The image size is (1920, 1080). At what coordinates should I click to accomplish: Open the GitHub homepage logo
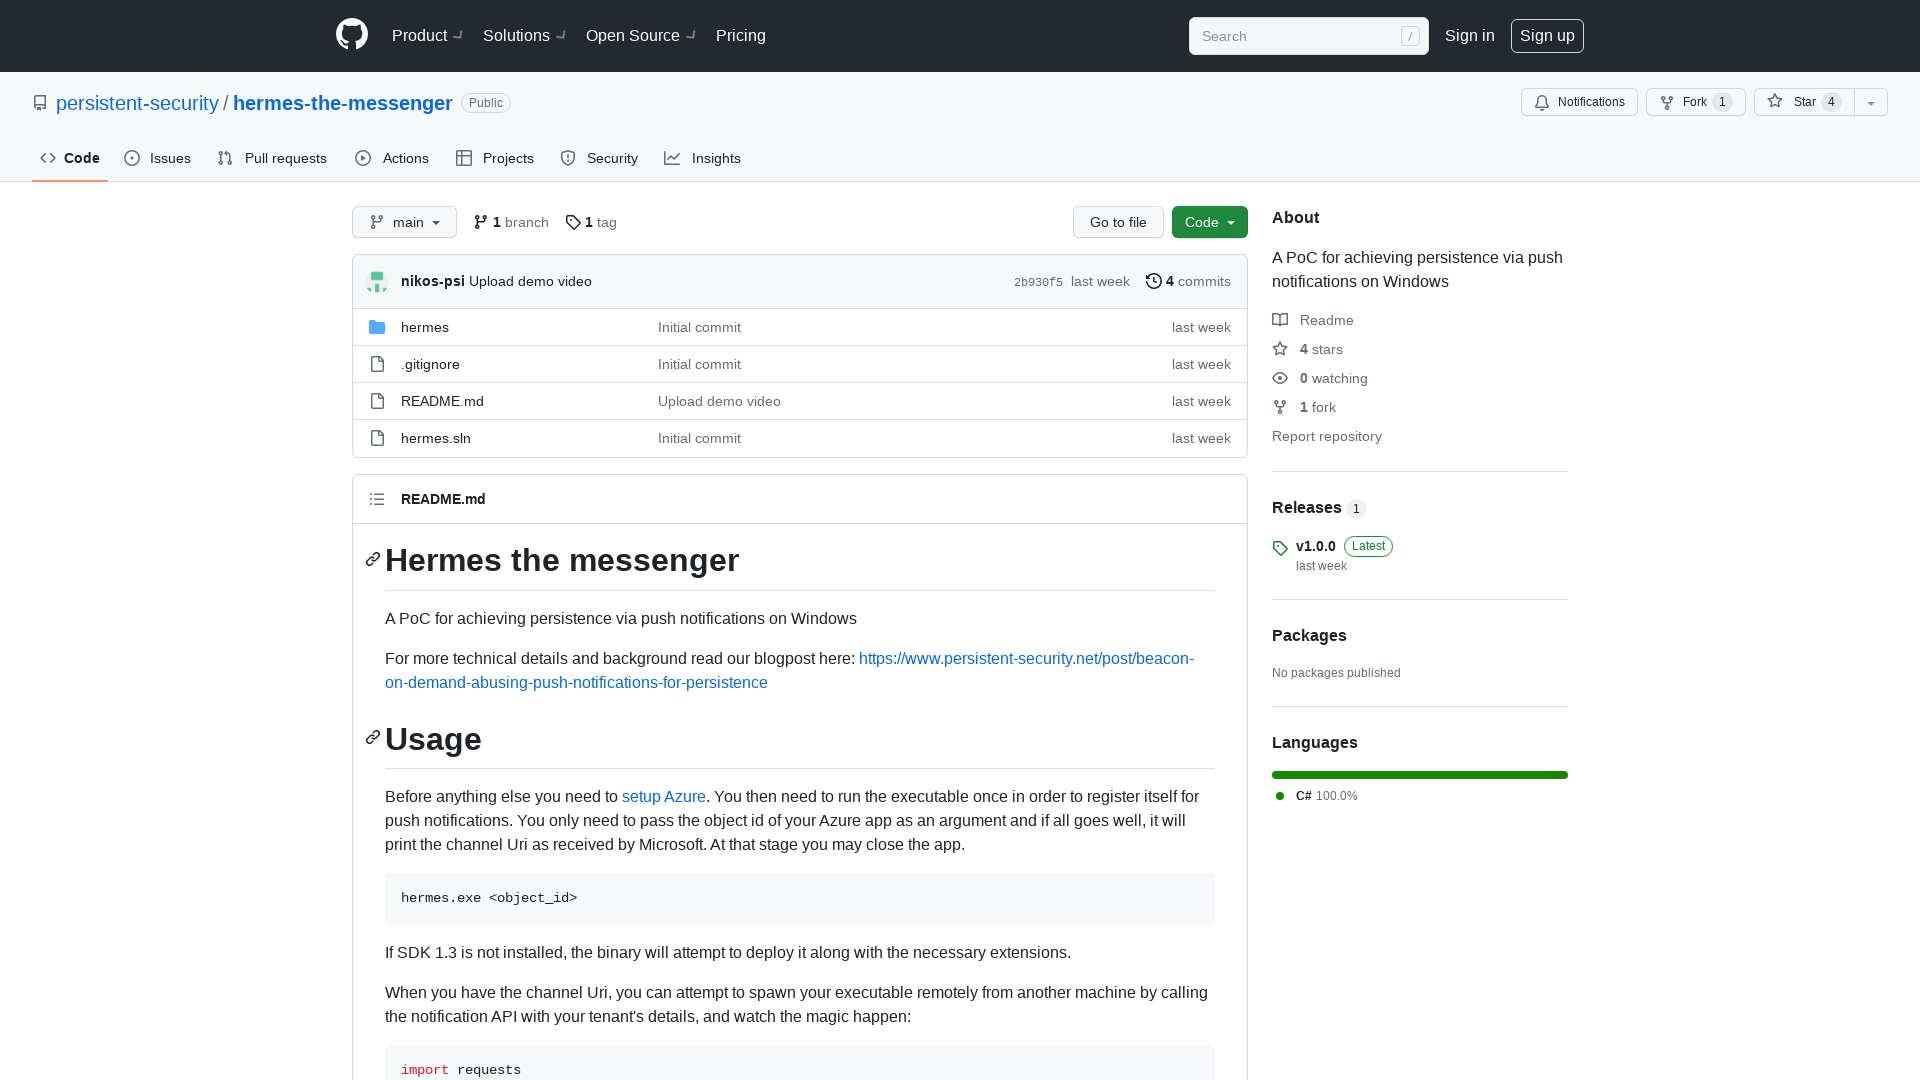tap(352, 35)
